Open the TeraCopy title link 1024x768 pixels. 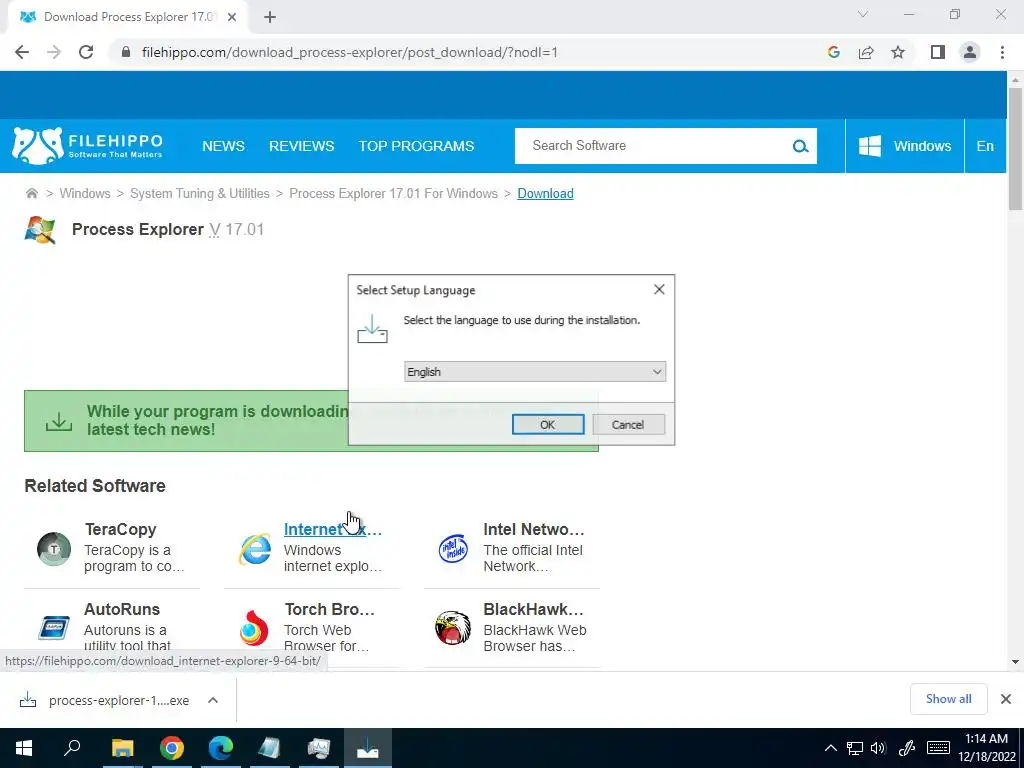(x=121, y=529)
